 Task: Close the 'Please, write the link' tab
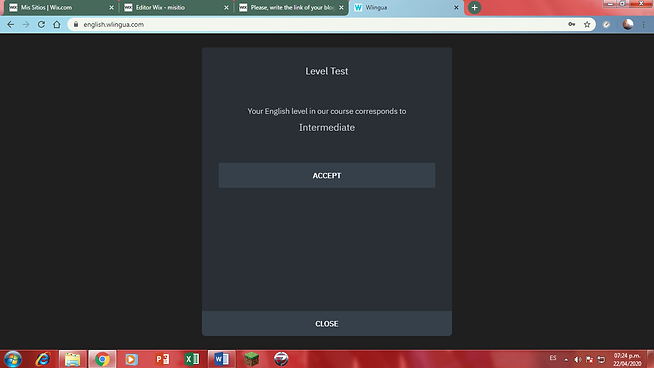click(341, 8)
